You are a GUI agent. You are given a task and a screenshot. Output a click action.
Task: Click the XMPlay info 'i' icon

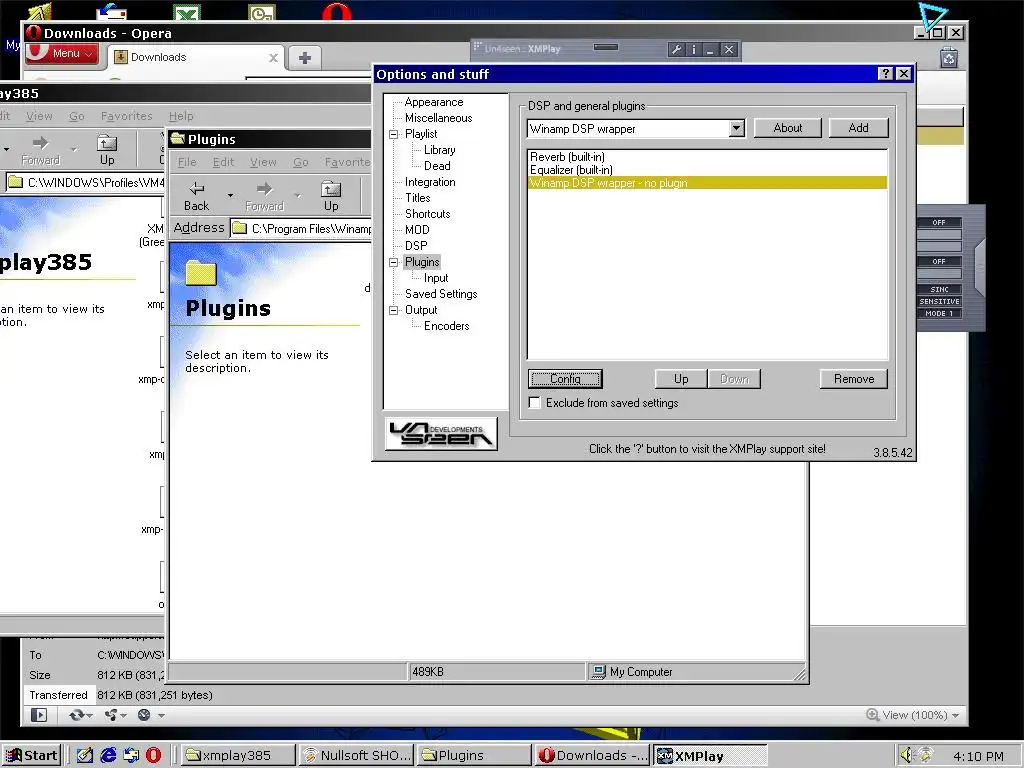point(694,50)
